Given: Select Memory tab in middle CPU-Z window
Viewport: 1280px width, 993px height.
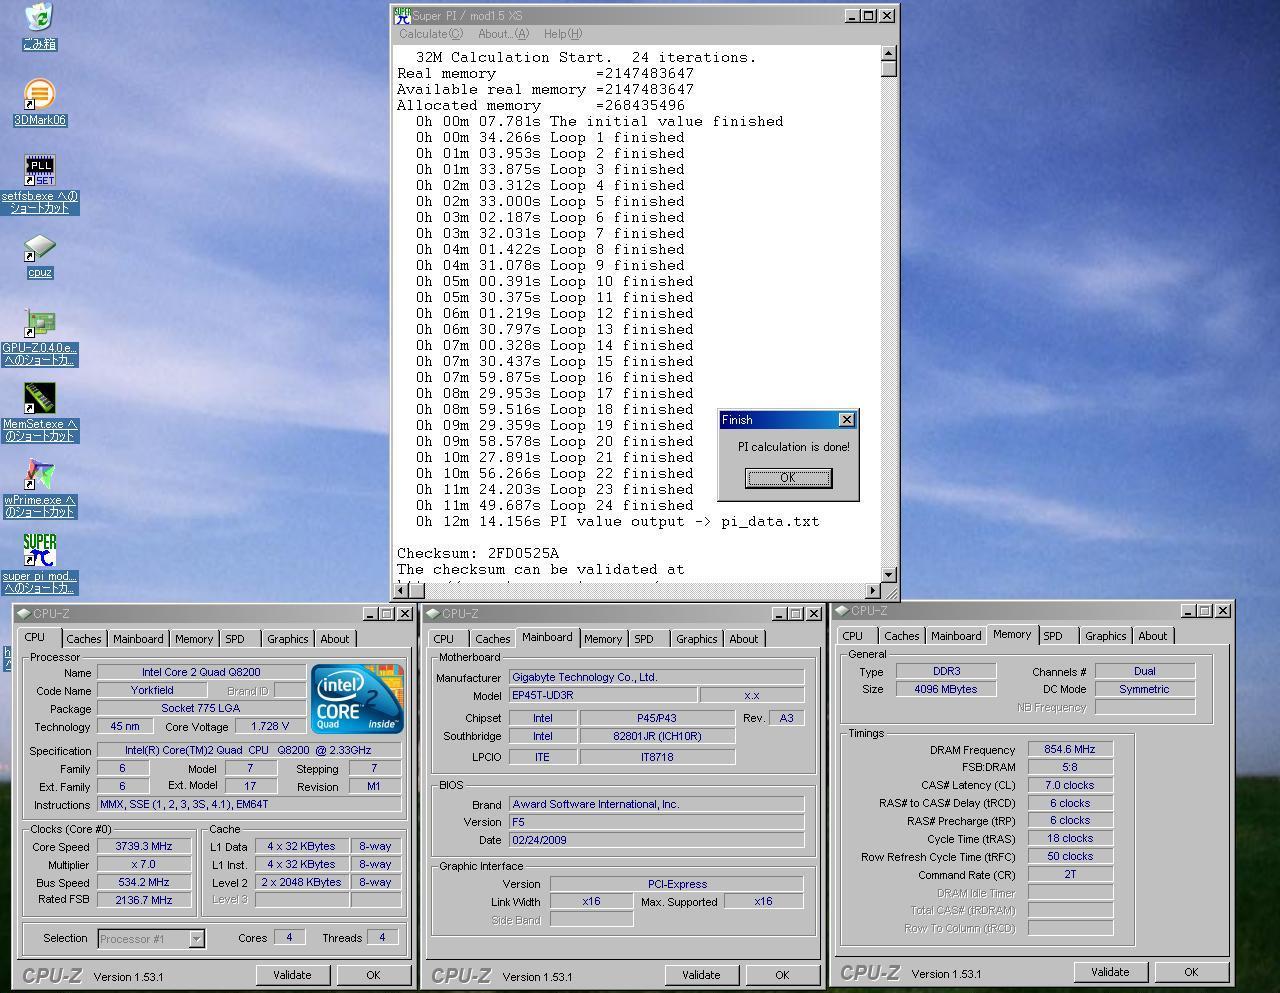Looking at the screenshot, I should point(603,639).
